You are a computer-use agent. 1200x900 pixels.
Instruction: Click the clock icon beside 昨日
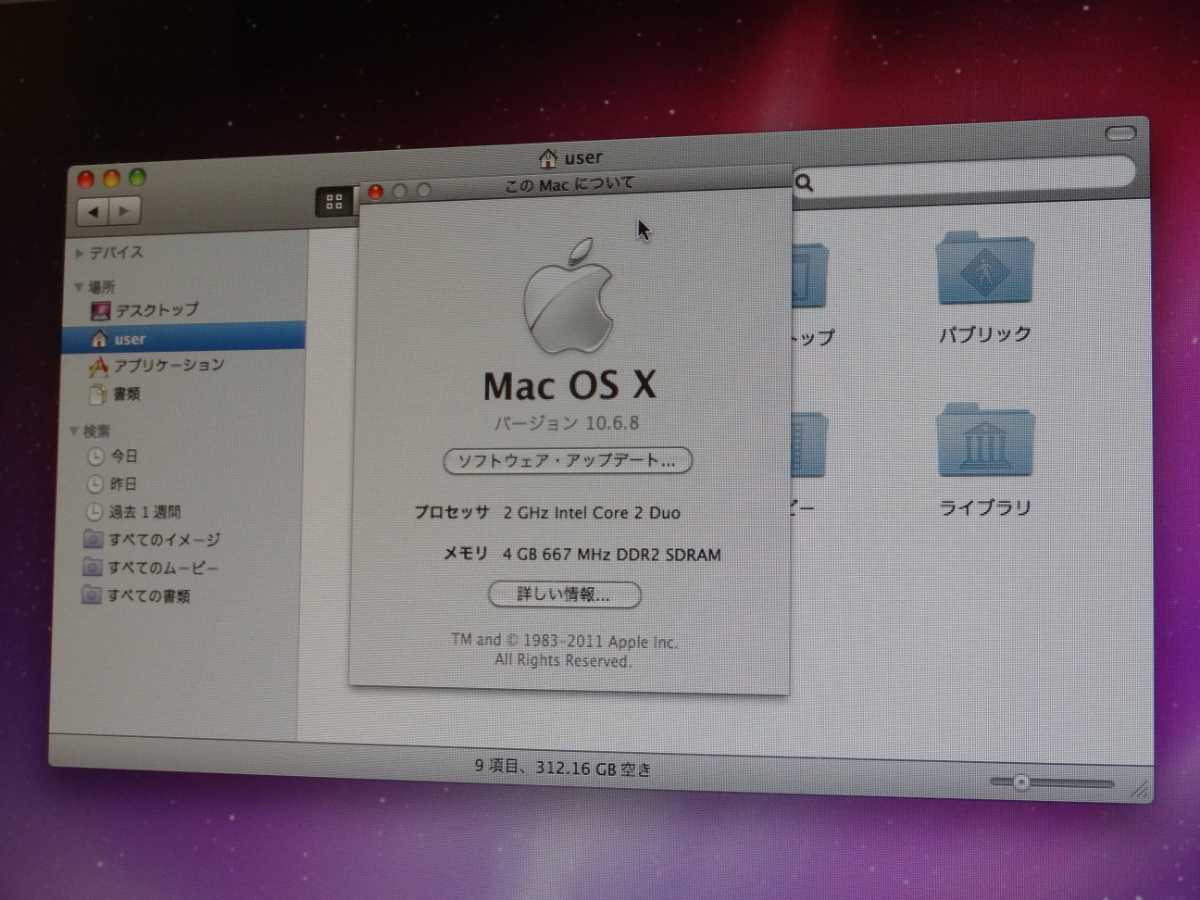95,485
